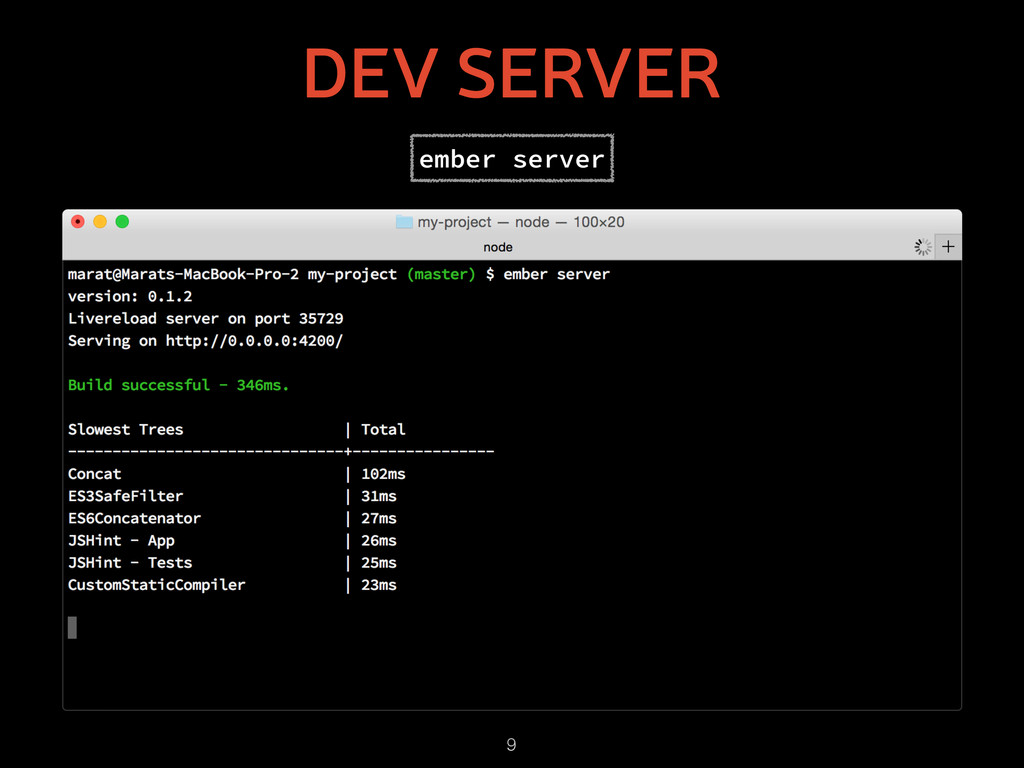The height and width of the screenshot is (768, 1024).
Task: Click the DEV SERVER slide heading
Action: pos(512,72)
